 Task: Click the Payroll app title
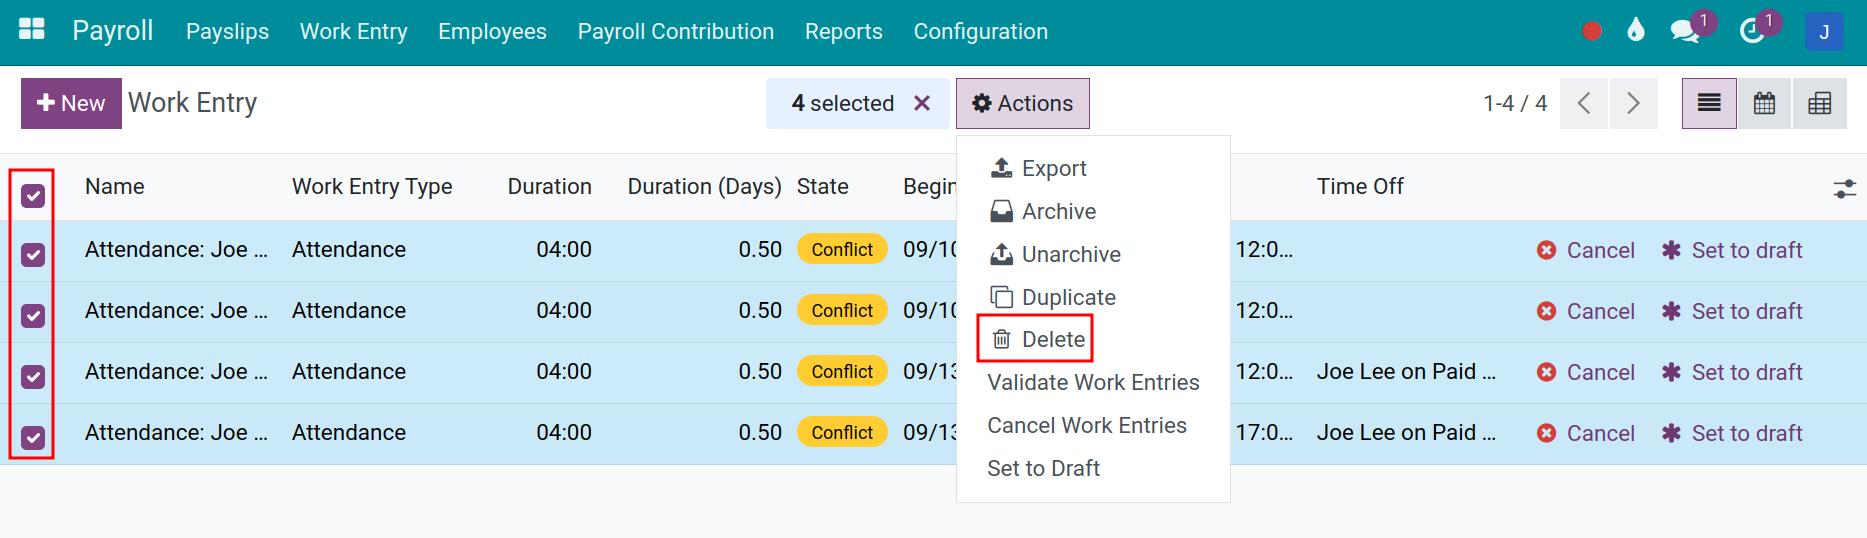pyautogui.click(x=113, y=31)
